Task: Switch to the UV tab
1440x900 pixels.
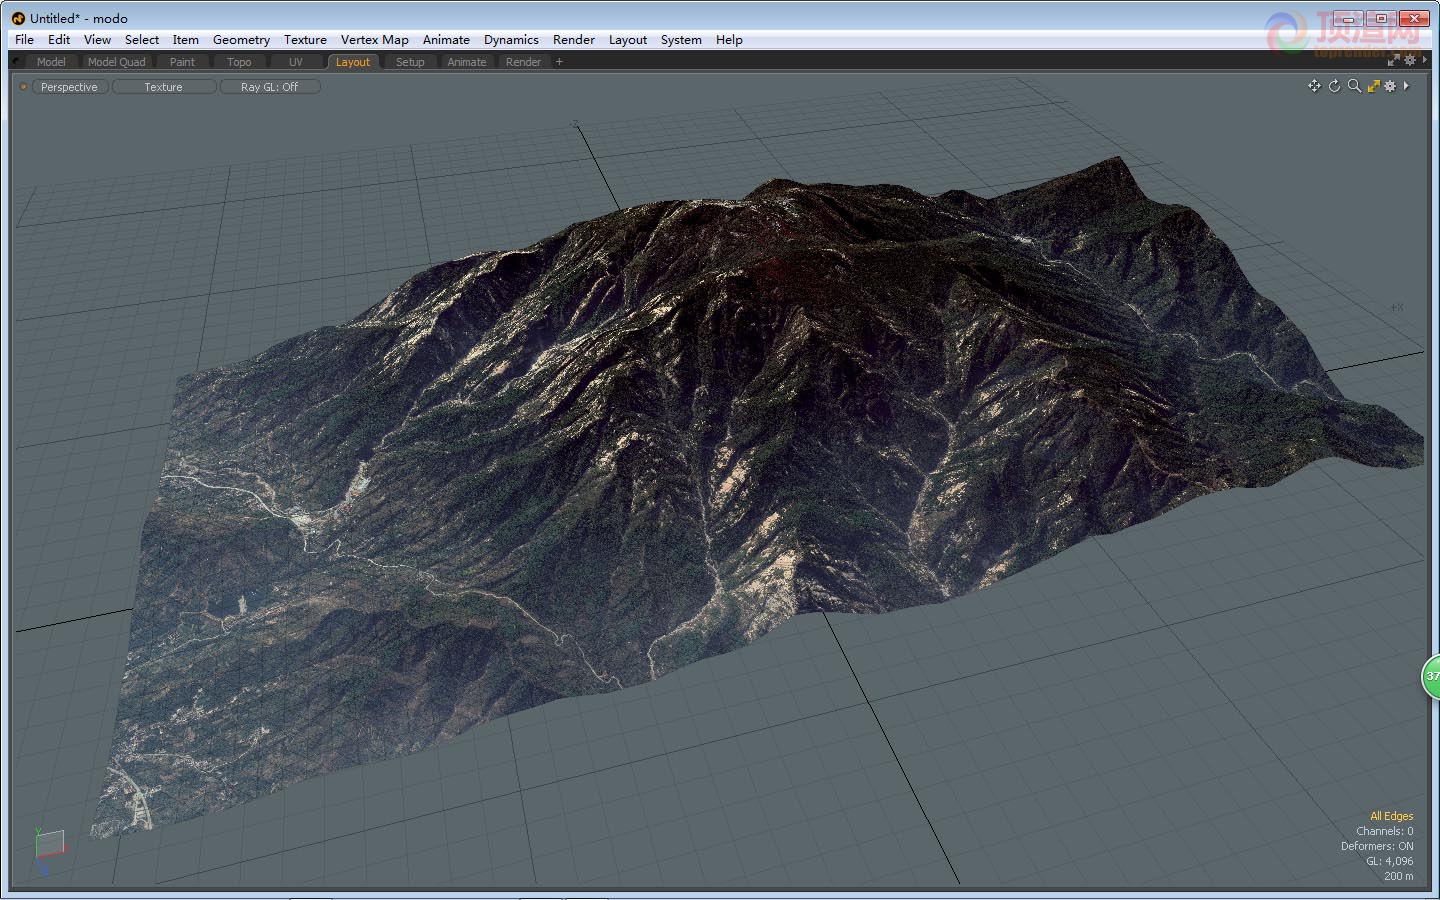Action: pyautogui.click(x=296, y=62)
